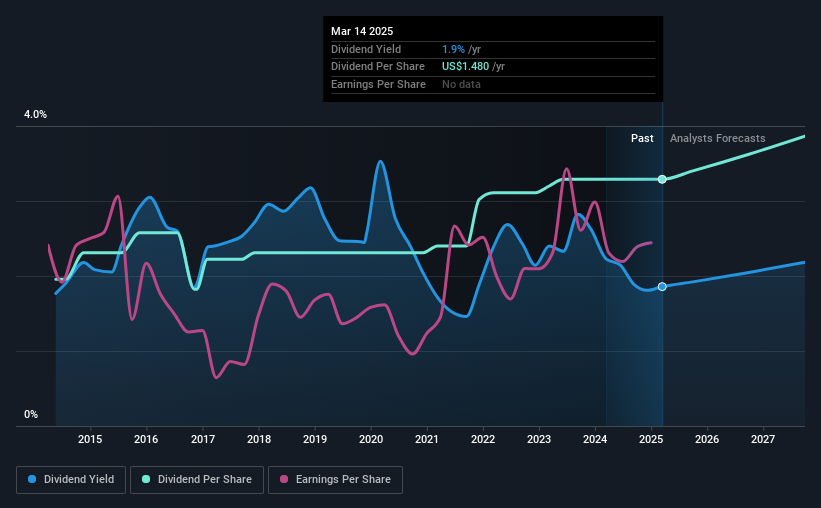The height and width of the screenshot is (508, 821).
Task: Click the pink Earnings Per Share legend dot
Action: point(284,479)
